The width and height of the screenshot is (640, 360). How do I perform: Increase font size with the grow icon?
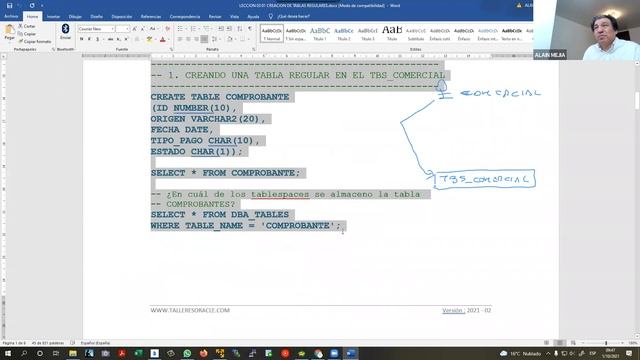click(135, 29)
